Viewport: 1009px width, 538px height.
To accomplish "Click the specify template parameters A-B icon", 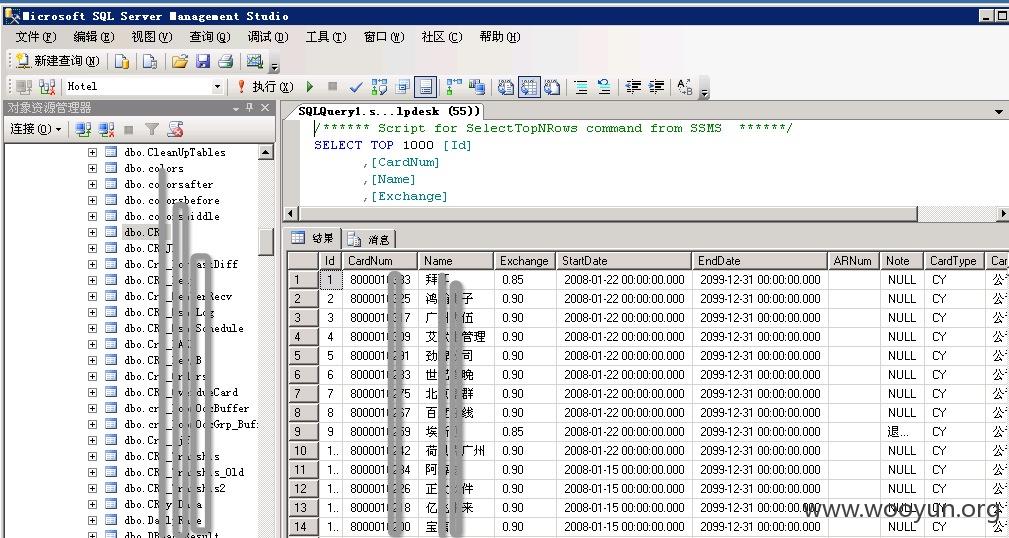I will [x=685, y=86].
